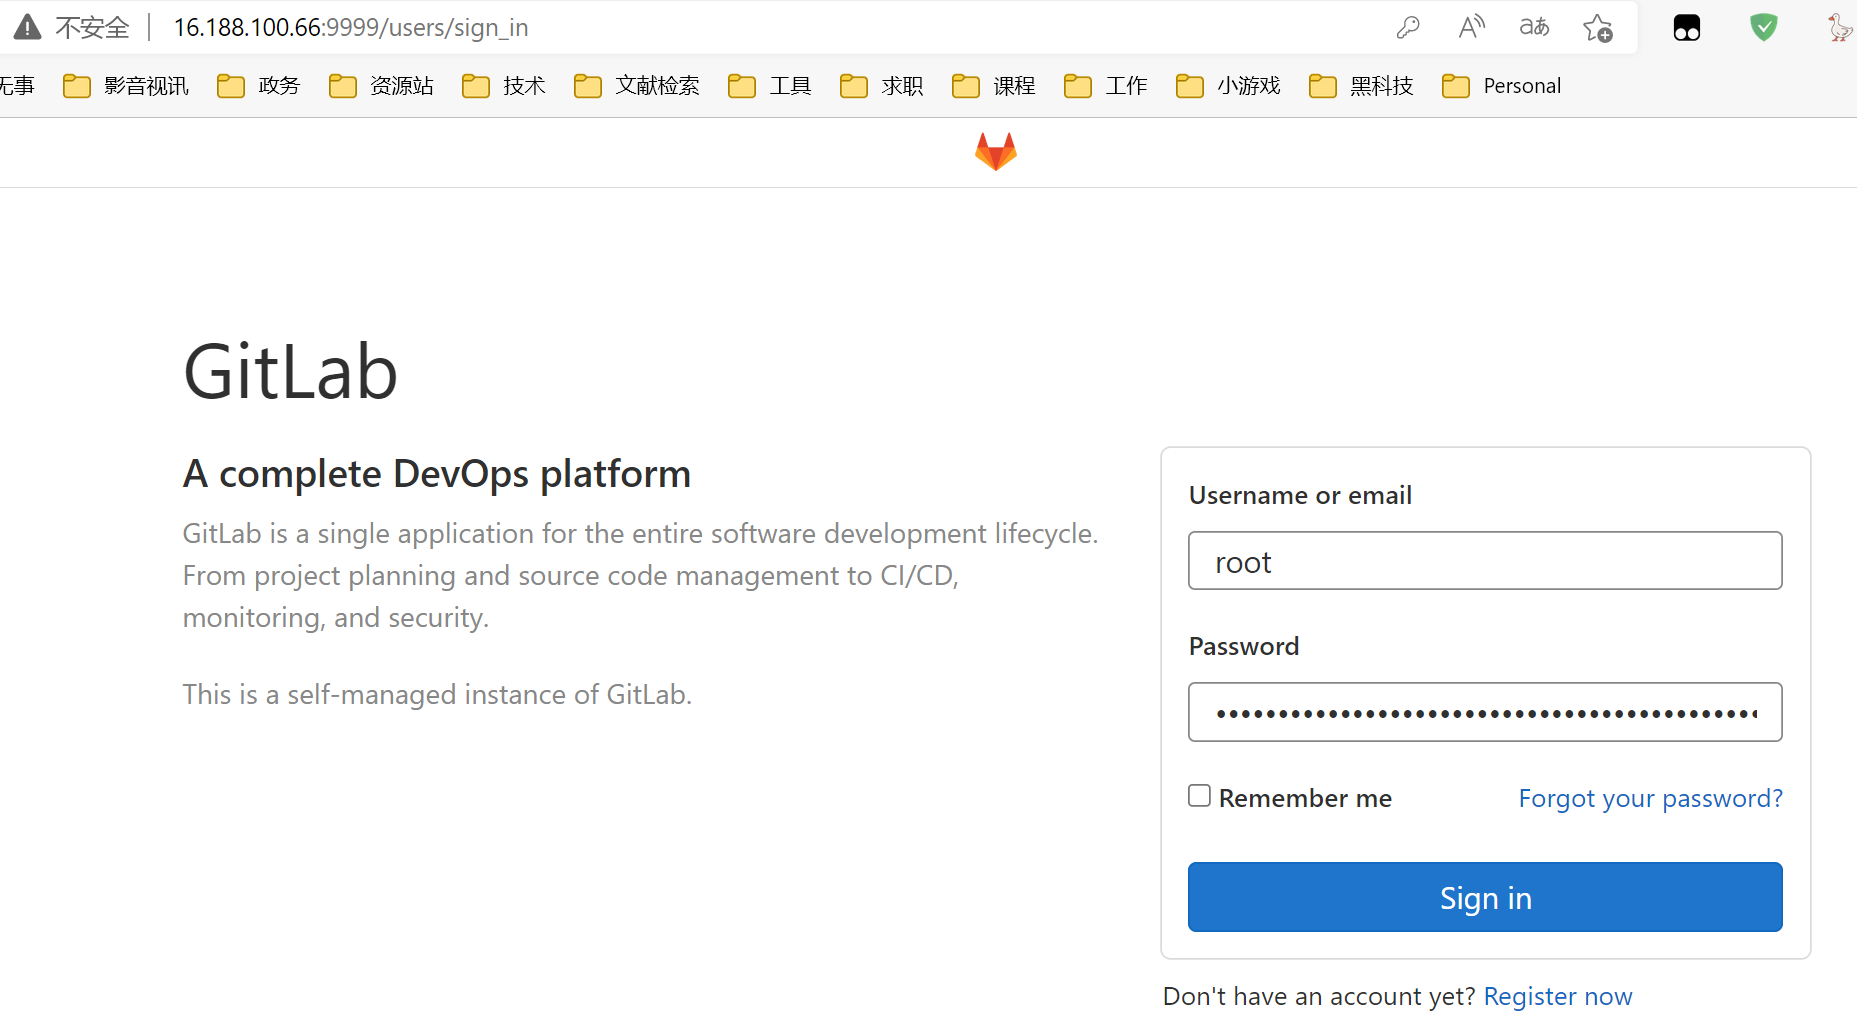Open the green shield extension icon

tap(1764, 27)
